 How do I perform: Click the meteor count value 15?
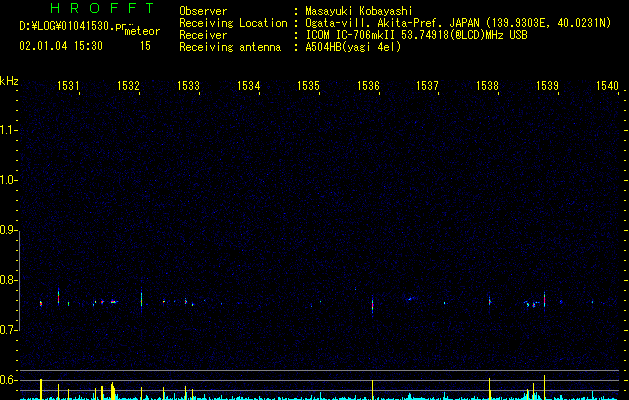pos(145,46)
